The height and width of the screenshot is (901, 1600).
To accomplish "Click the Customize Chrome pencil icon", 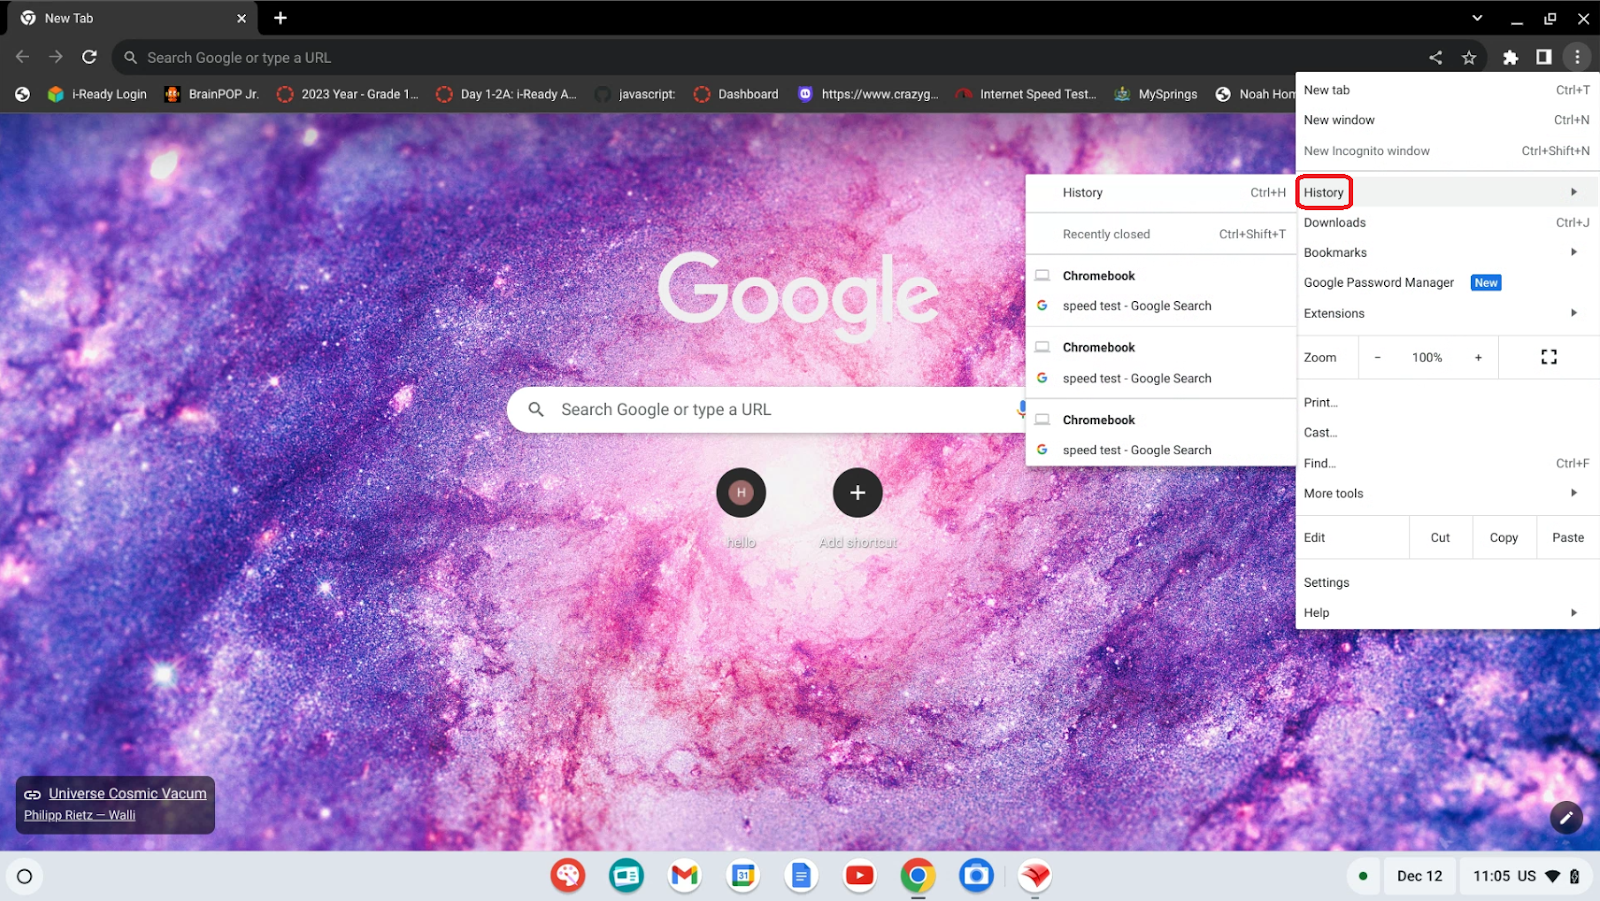I will (1566, 818).
